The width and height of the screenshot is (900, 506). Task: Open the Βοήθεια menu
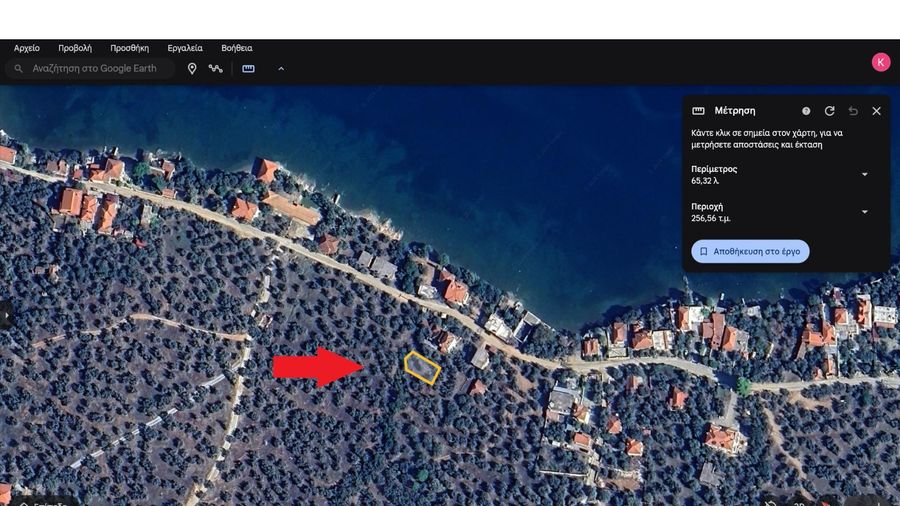point(237,48)
